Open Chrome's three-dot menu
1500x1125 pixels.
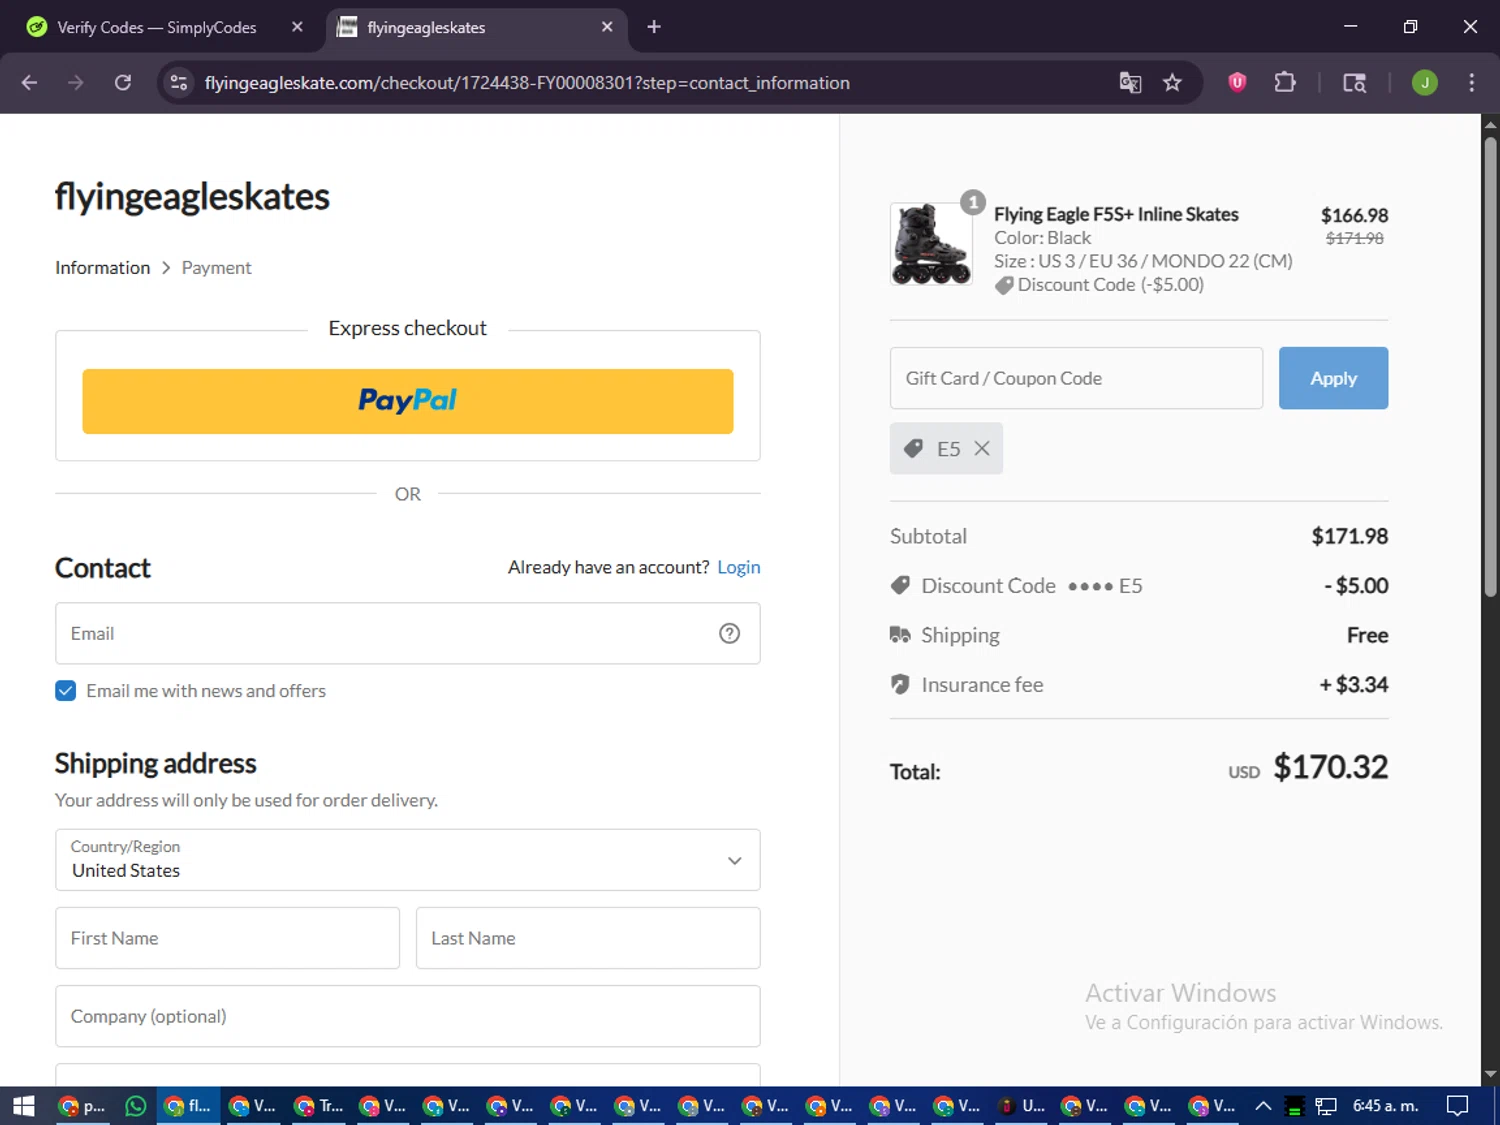tap(1471, 83)
